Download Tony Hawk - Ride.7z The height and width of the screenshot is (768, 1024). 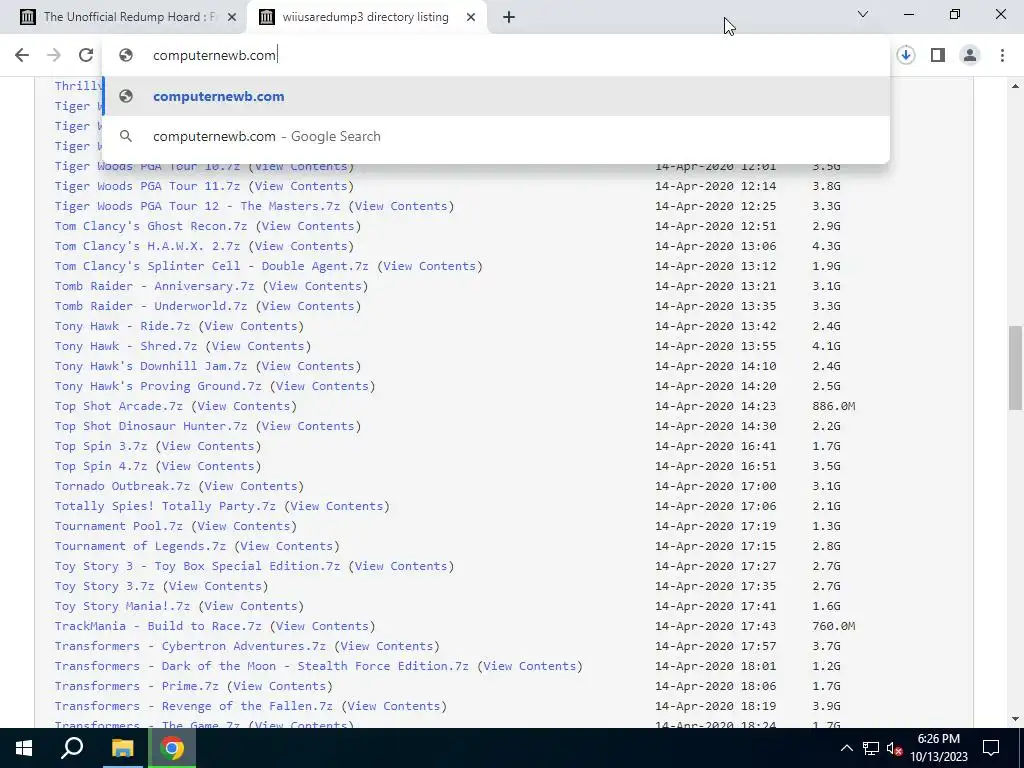click(122, 326)
